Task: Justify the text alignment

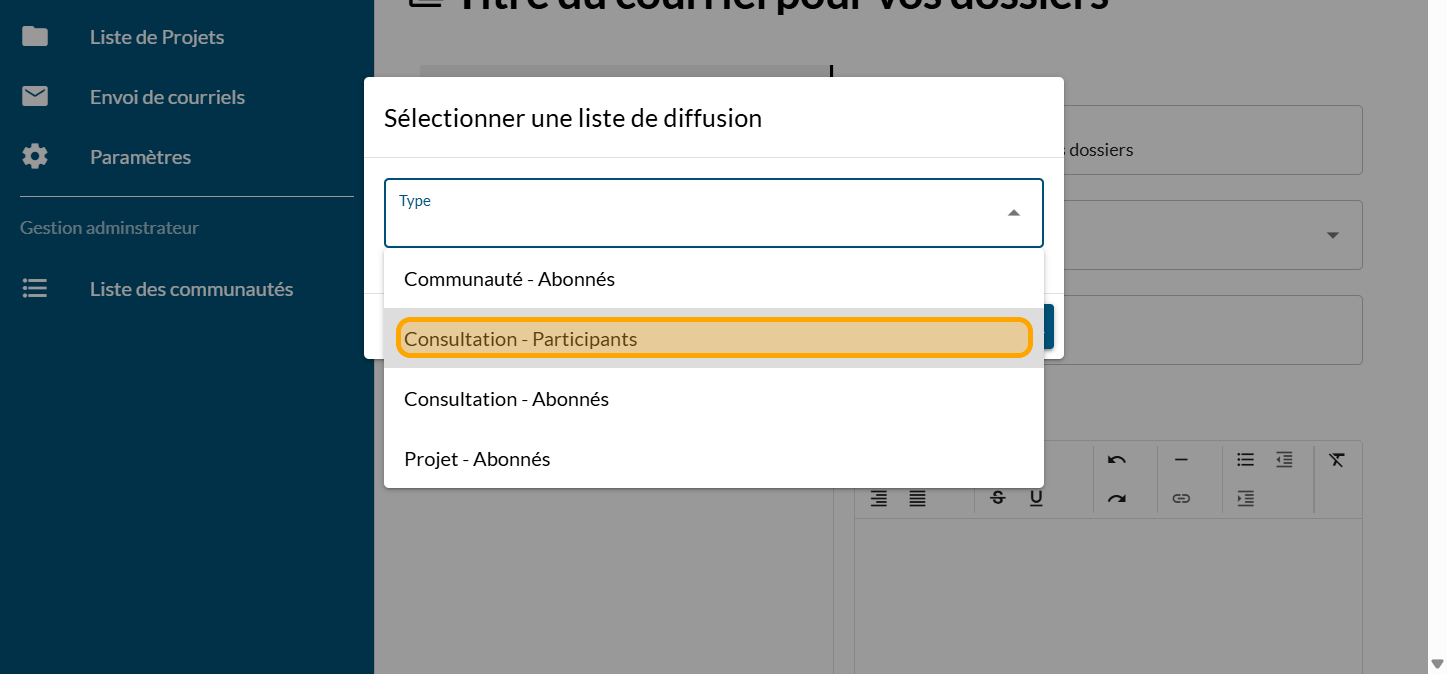Action: pos(917,498)
